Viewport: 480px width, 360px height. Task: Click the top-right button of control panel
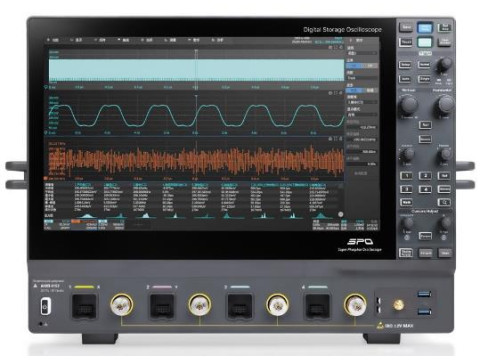point(444,28)
